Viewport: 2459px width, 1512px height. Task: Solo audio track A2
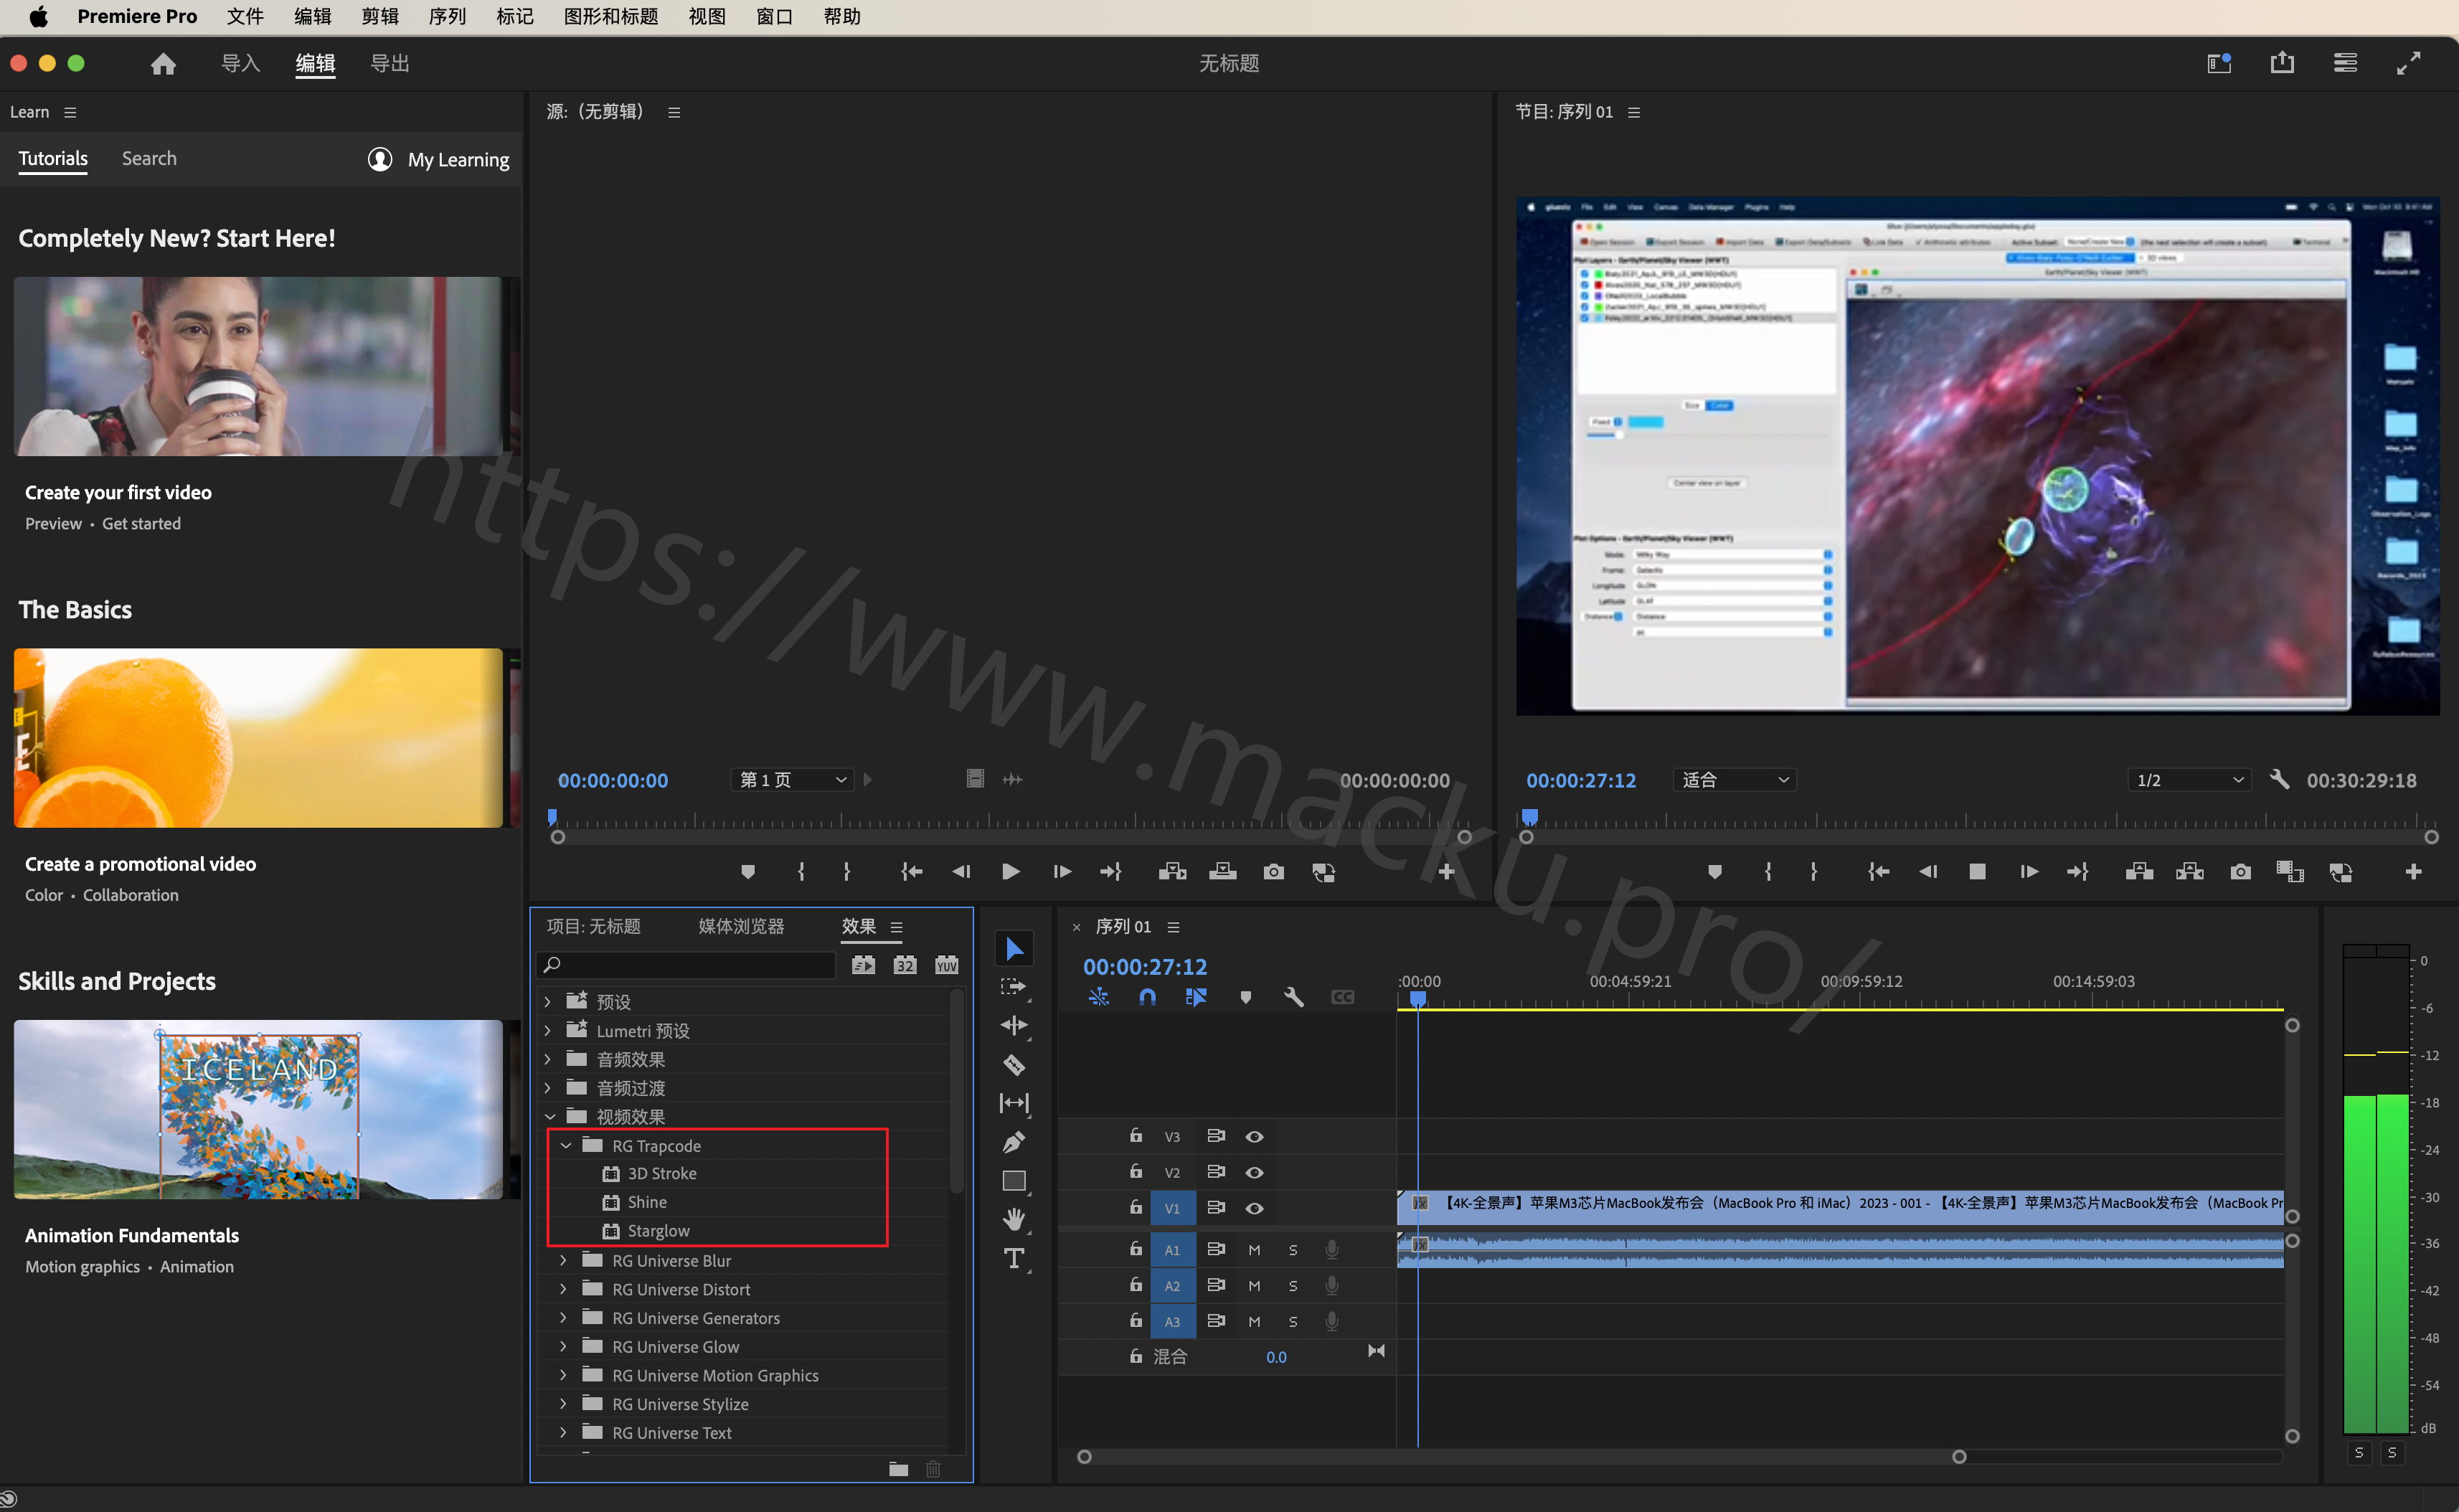pyautogui.click(x=1293, y=1286)
